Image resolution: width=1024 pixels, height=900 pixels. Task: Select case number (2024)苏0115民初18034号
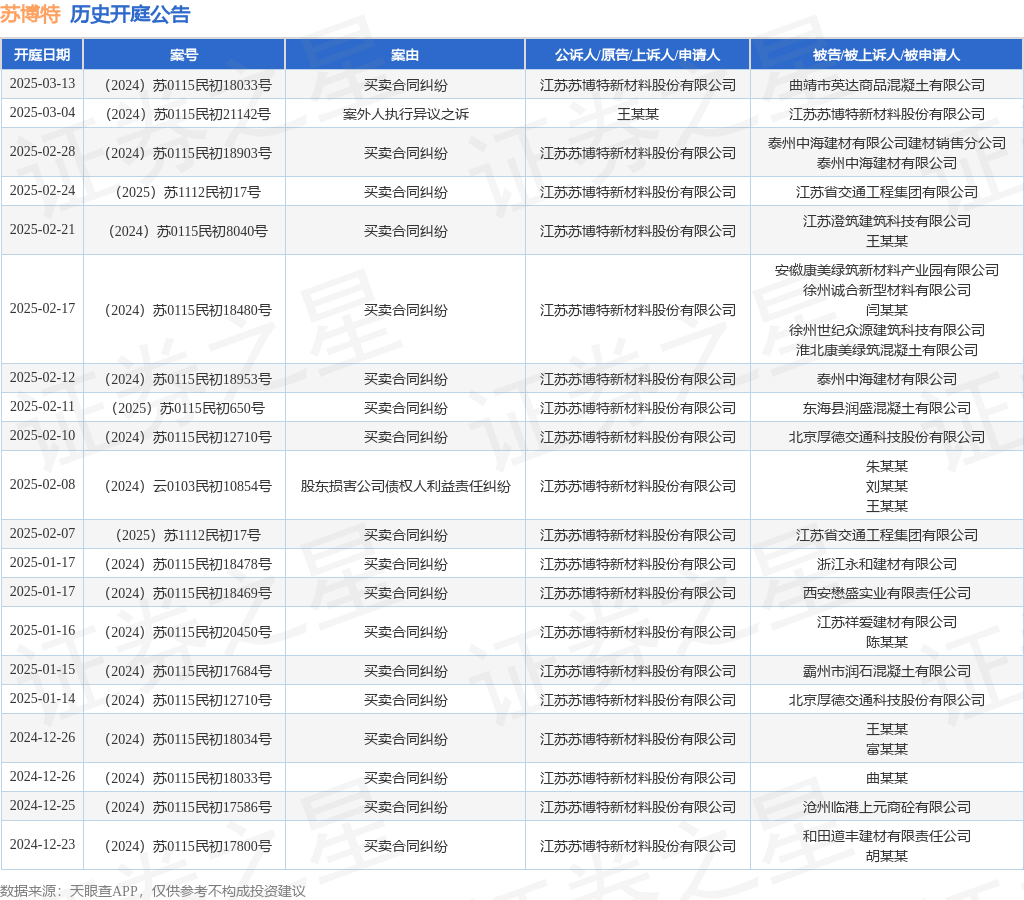pos(188,739)
